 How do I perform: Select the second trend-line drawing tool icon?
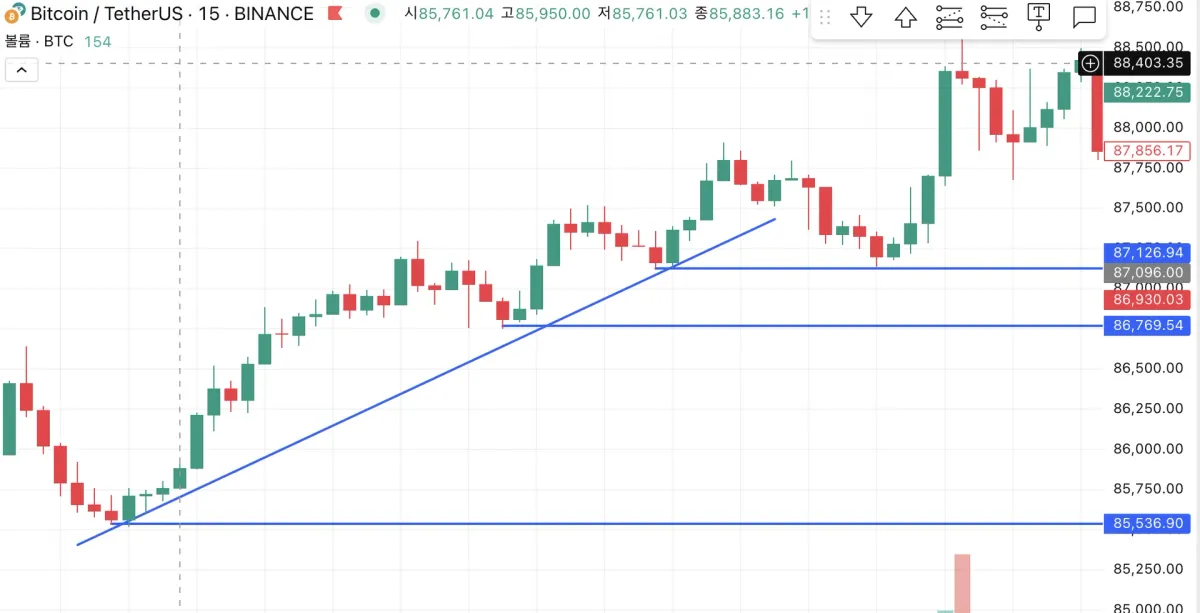click(994, 17)
